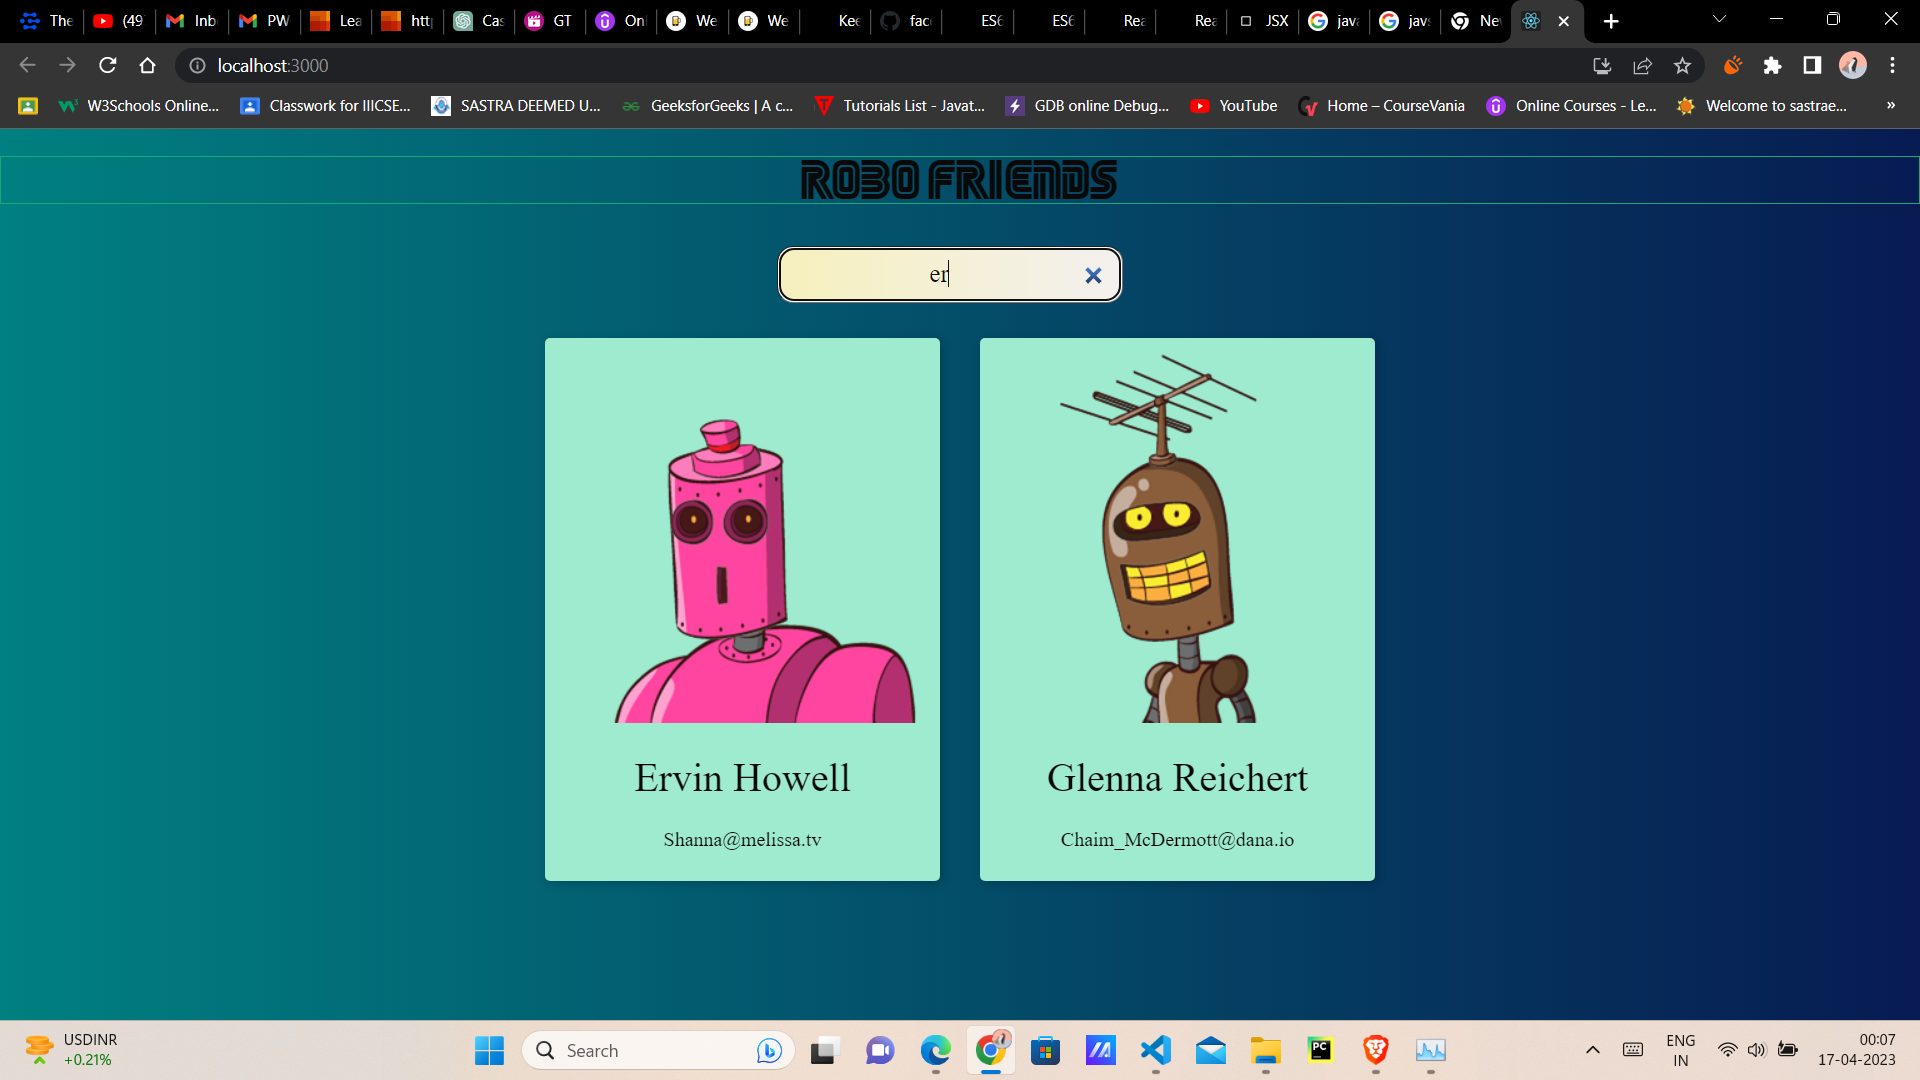Switch to the YouTube (49) tab
Screen dimensions: 1920x1080
coord(120,20)
